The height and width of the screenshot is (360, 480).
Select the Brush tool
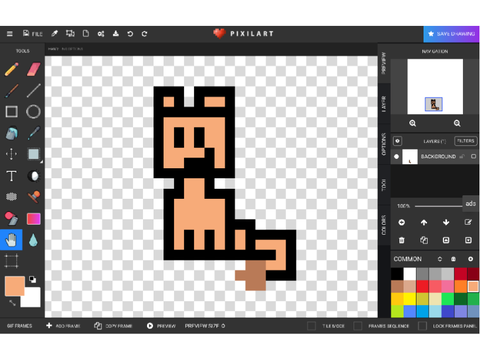tap(12, 91)
